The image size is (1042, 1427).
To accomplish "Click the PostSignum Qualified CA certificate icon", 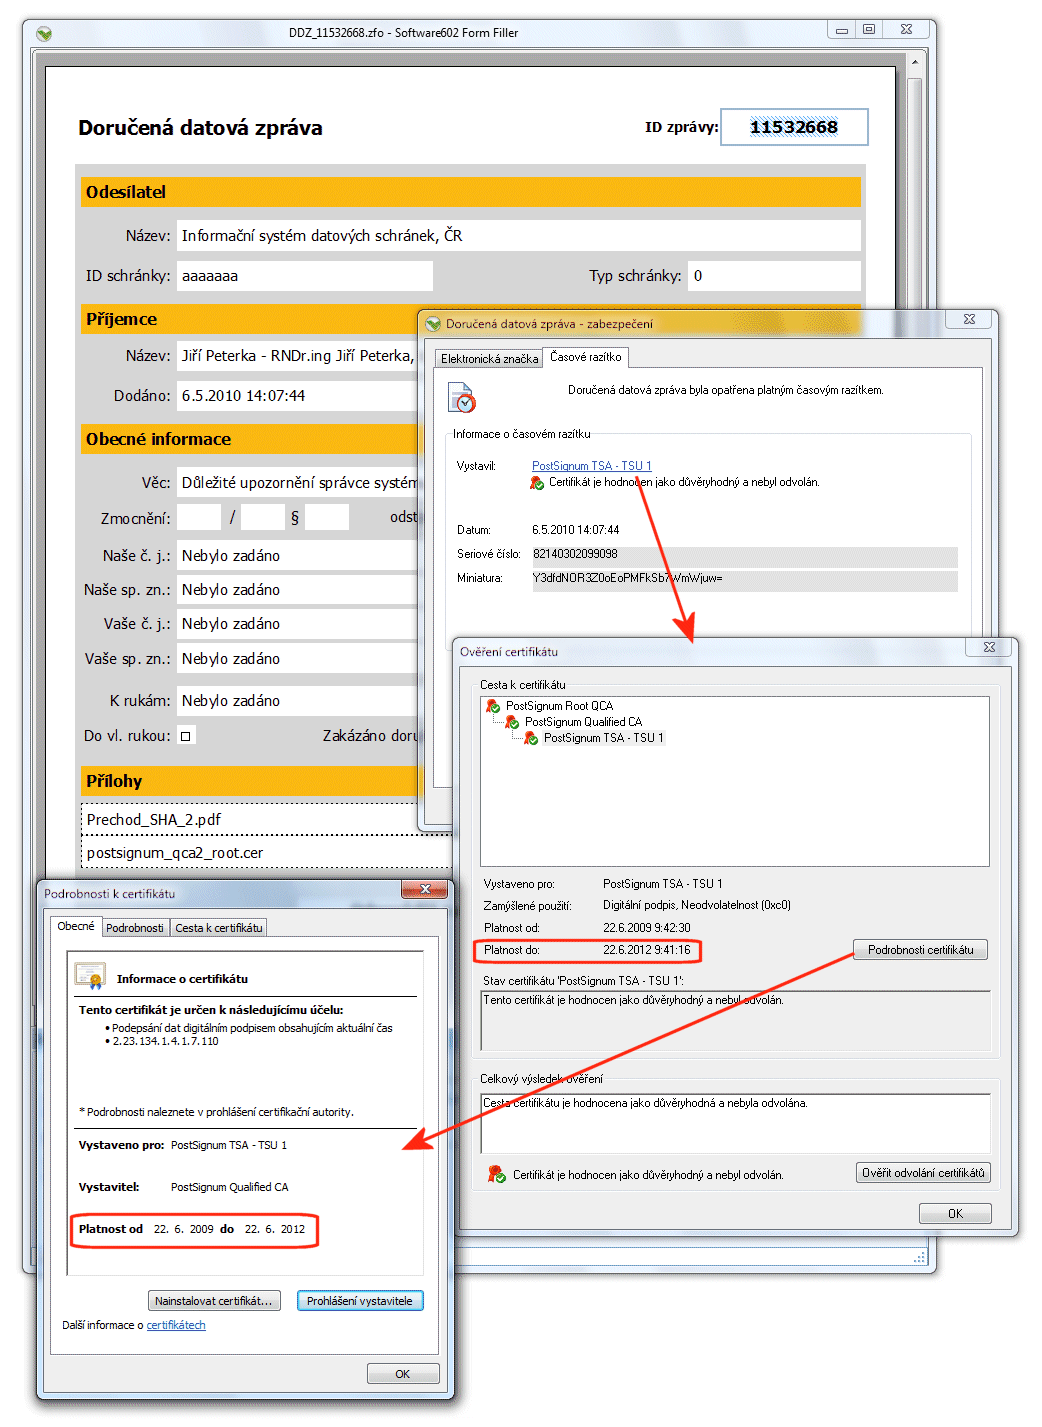I will (512, 722).
